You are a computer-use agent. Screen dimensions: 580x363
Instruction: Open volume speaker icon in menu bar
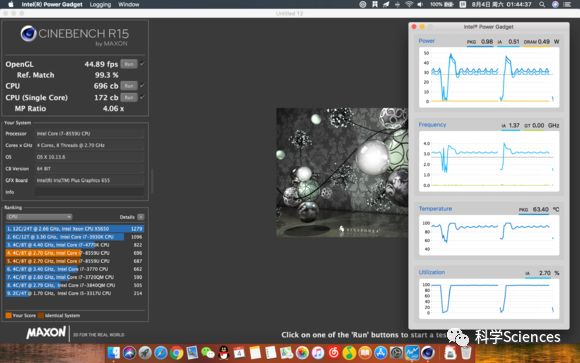click(420, 4)
